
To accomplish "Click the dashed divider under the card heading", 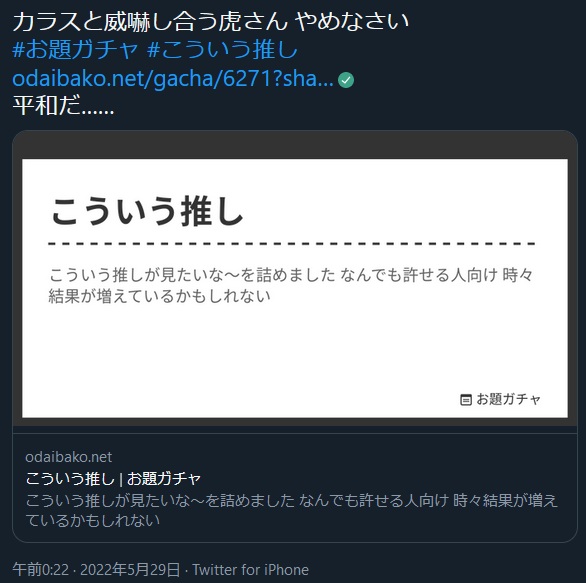I will coord(292,244).
